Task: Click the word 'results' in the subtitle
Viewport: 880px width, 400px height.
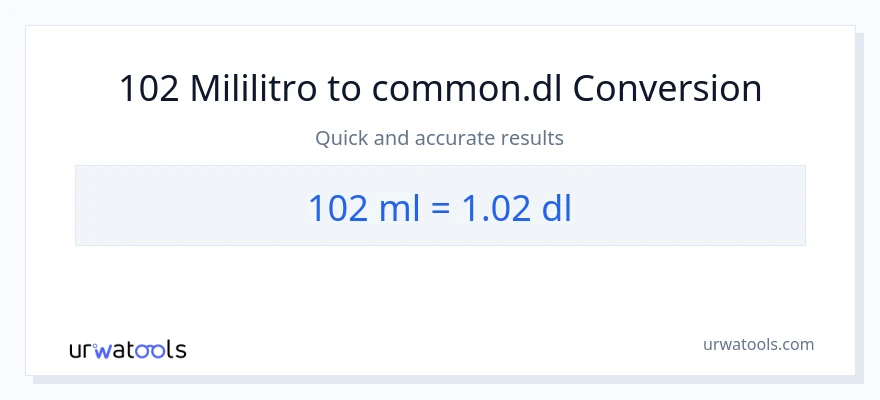Action: click(534, 138)
